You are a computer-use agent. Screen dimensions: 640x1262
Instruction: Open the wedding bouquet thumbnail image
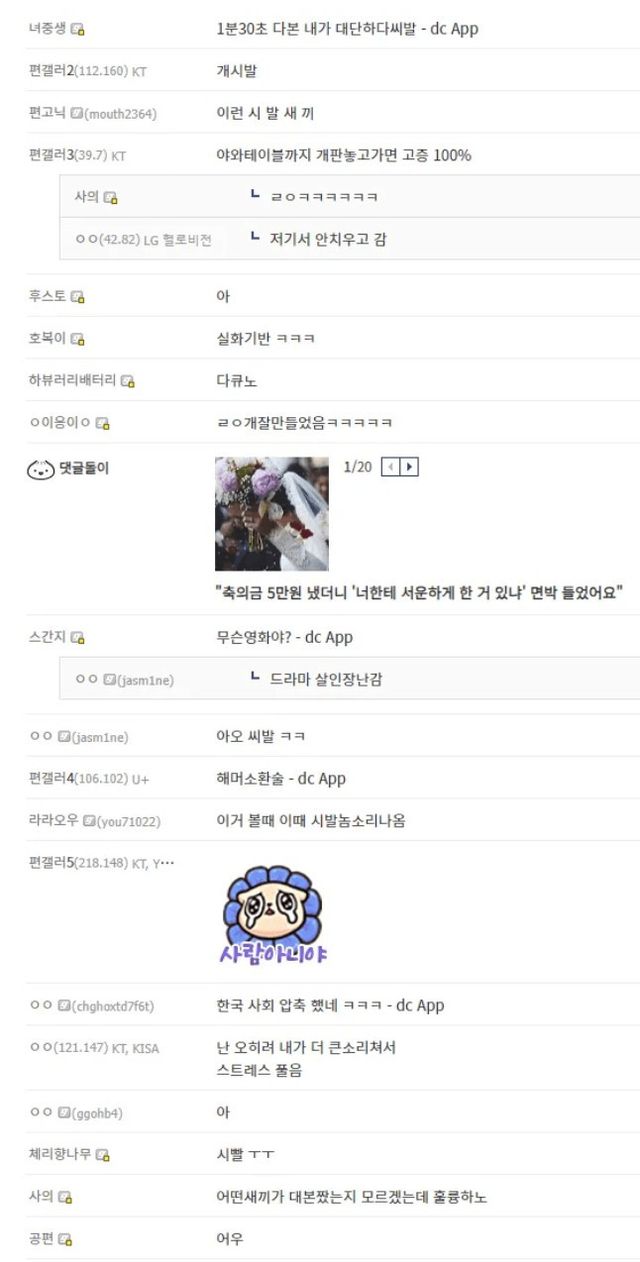click(x=272, y=514)
